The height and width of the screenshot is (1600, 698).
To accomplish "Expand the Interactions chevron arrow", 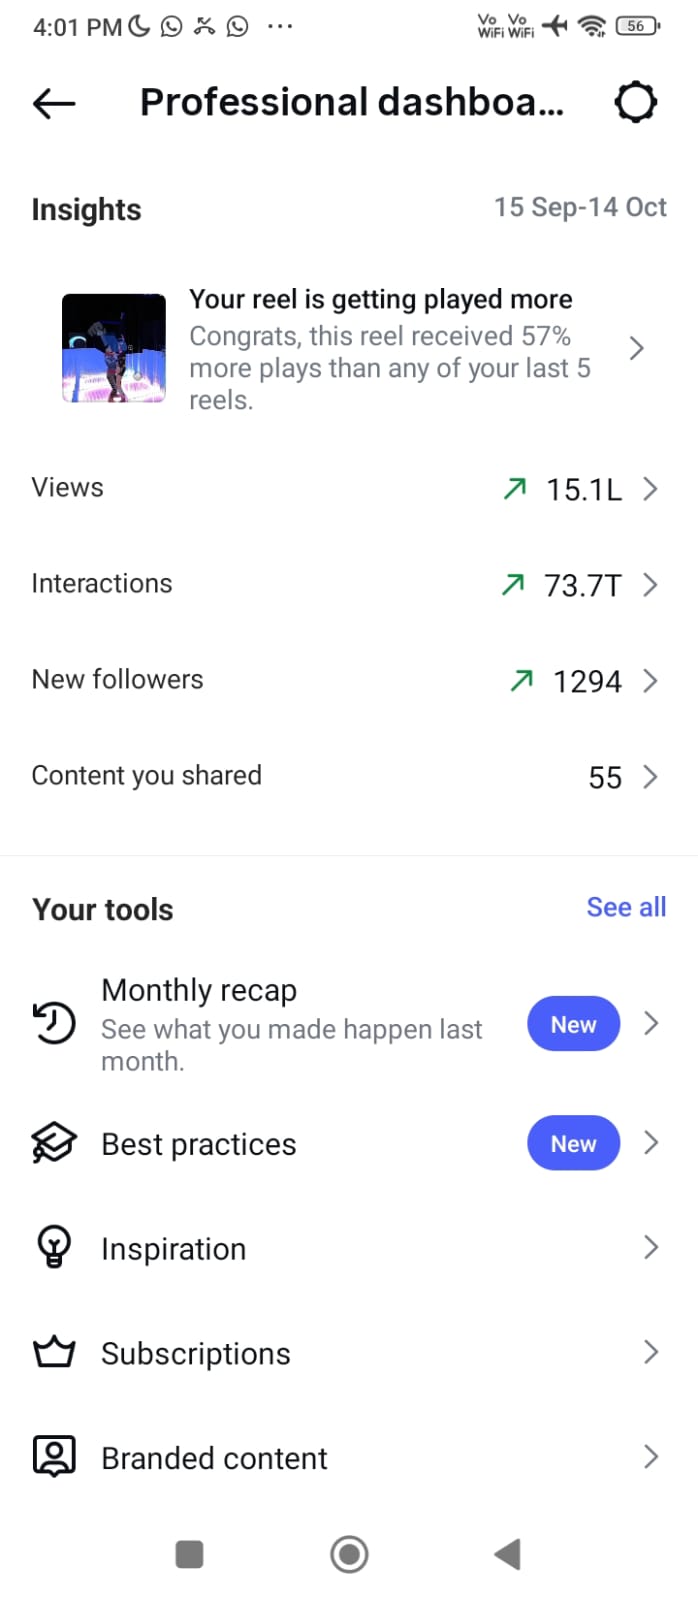I will [650, 584].
